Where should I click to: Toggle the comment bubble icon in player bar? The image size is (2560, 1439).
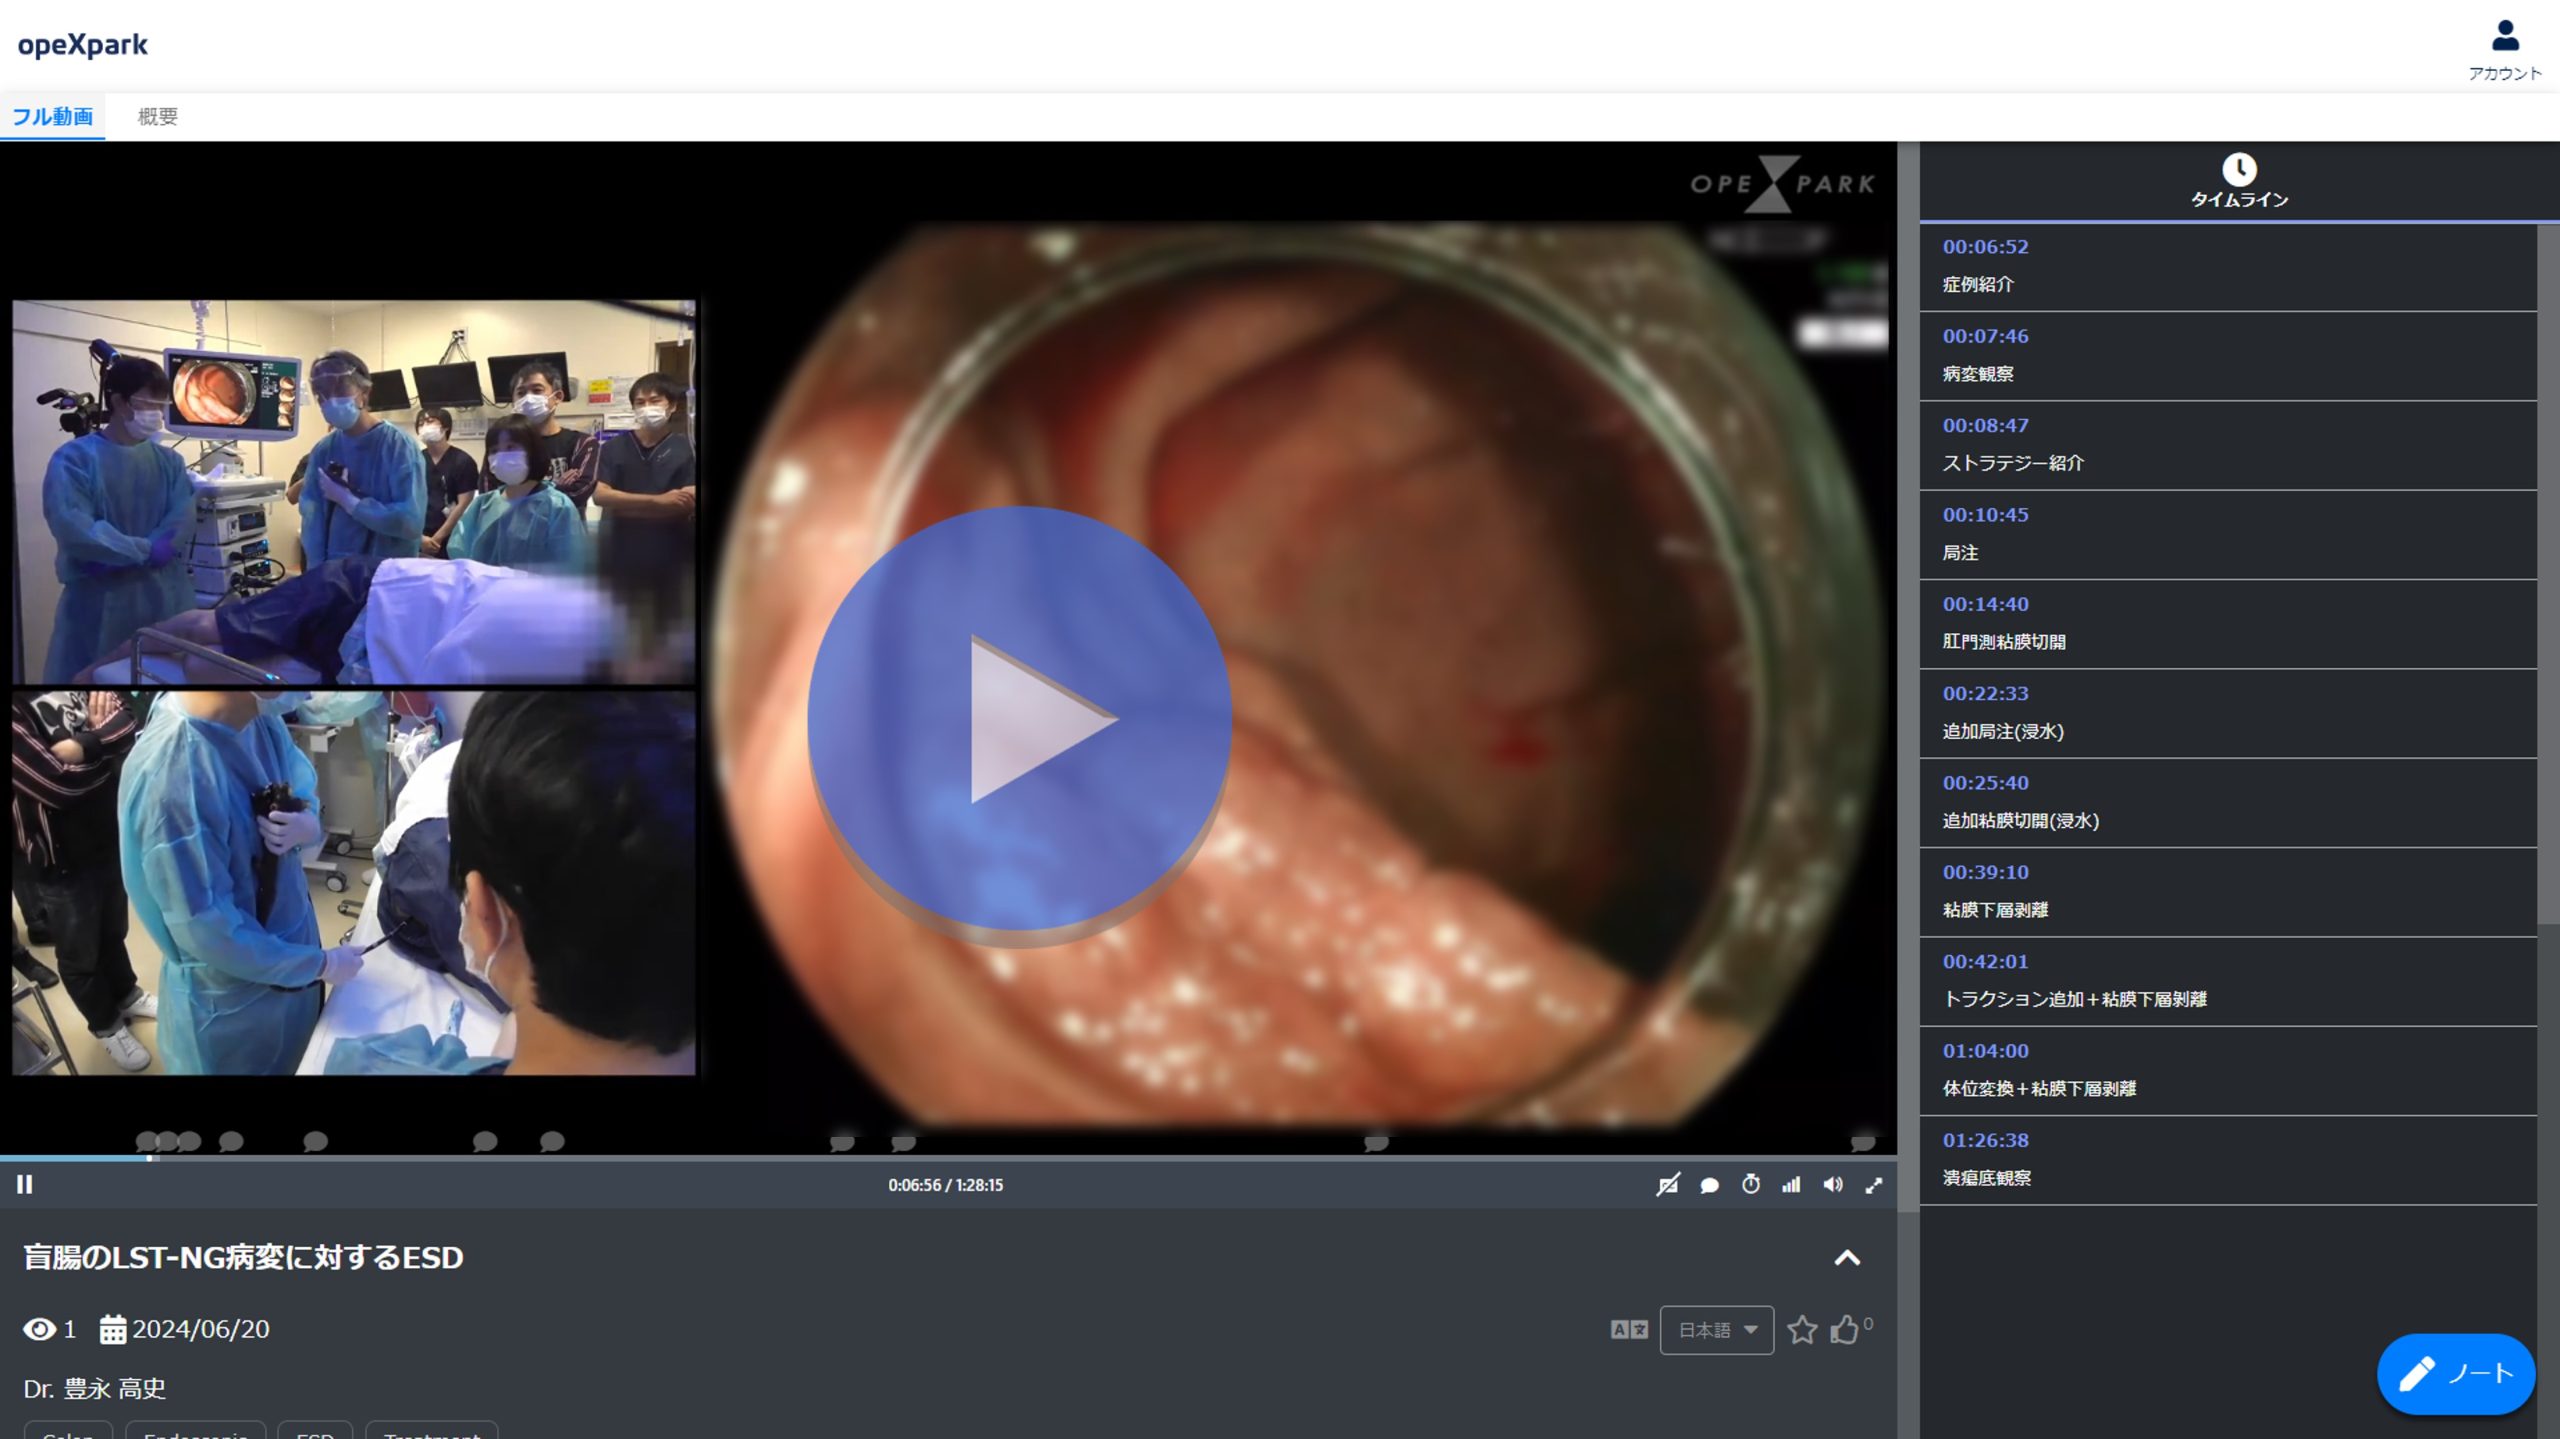1709,1185
